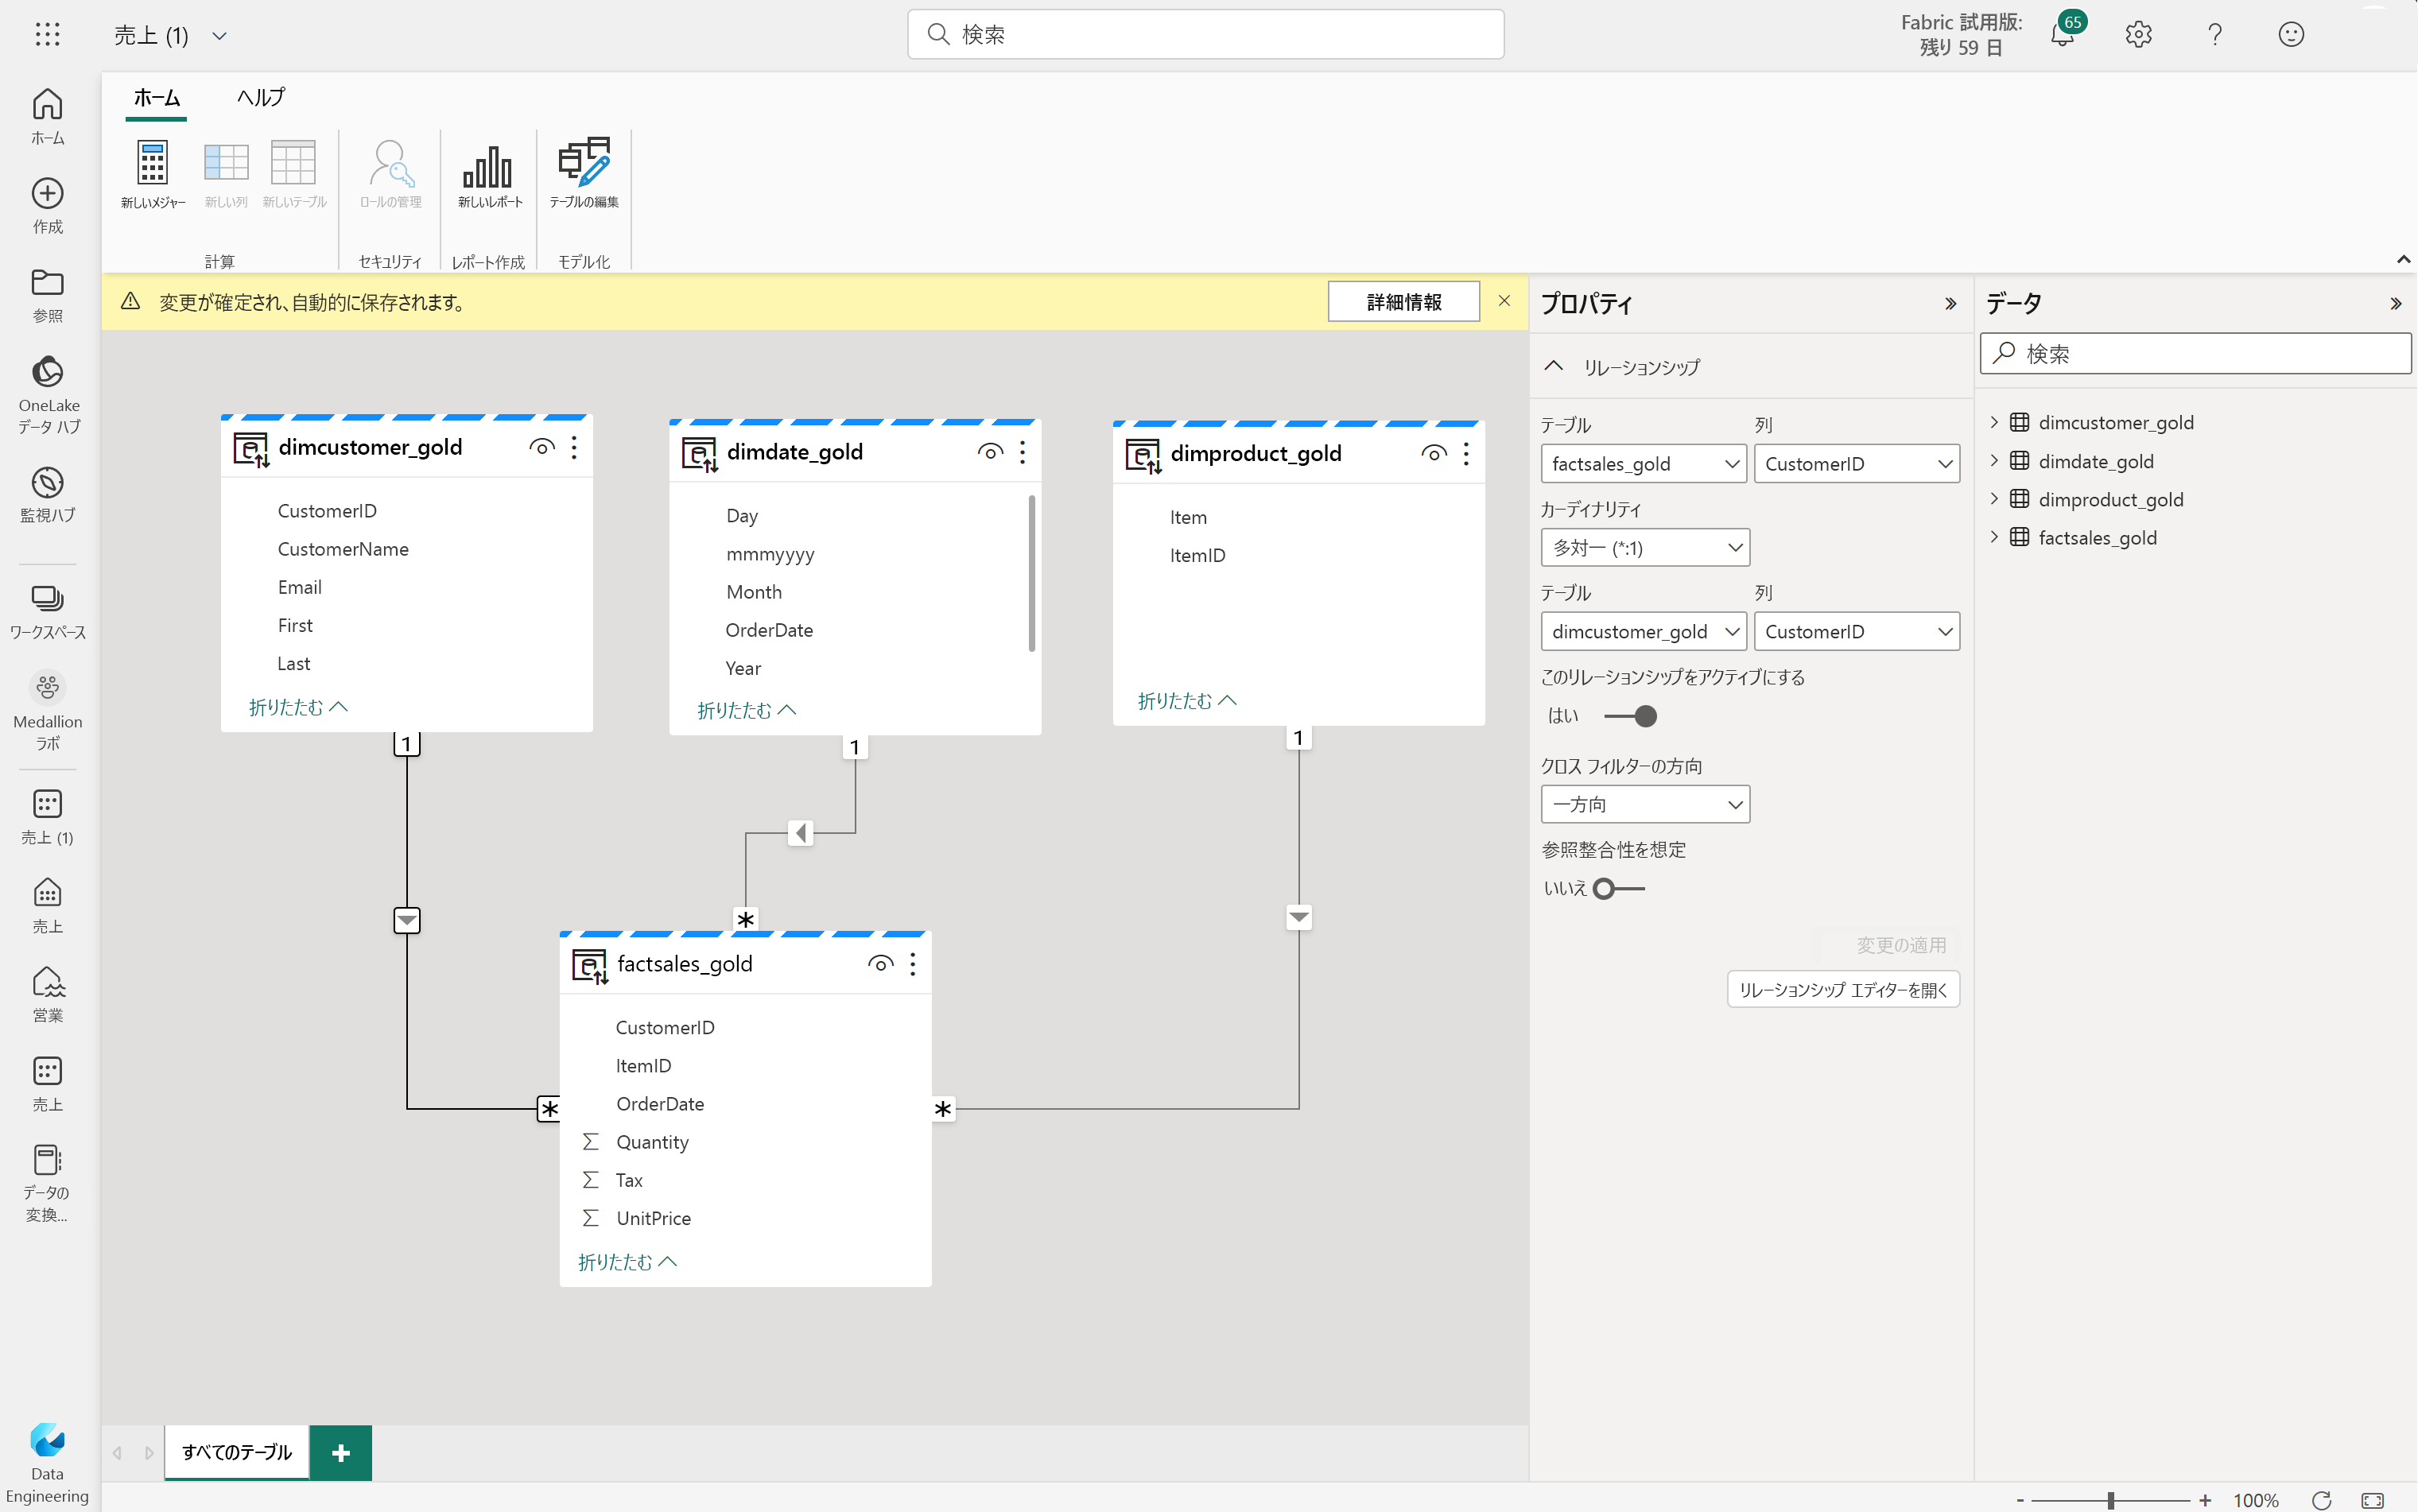The image size is (2418, 1512).
Task: Open dimcustomer_gold more options menu
Action: [574, 447]
